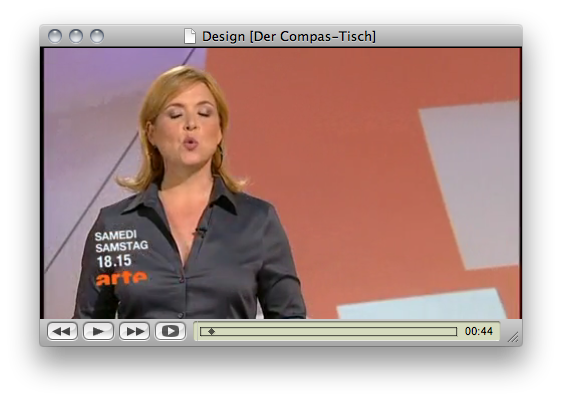Click the orange arte logo overlay
This screenshot has width=562, height=401.
121,278
